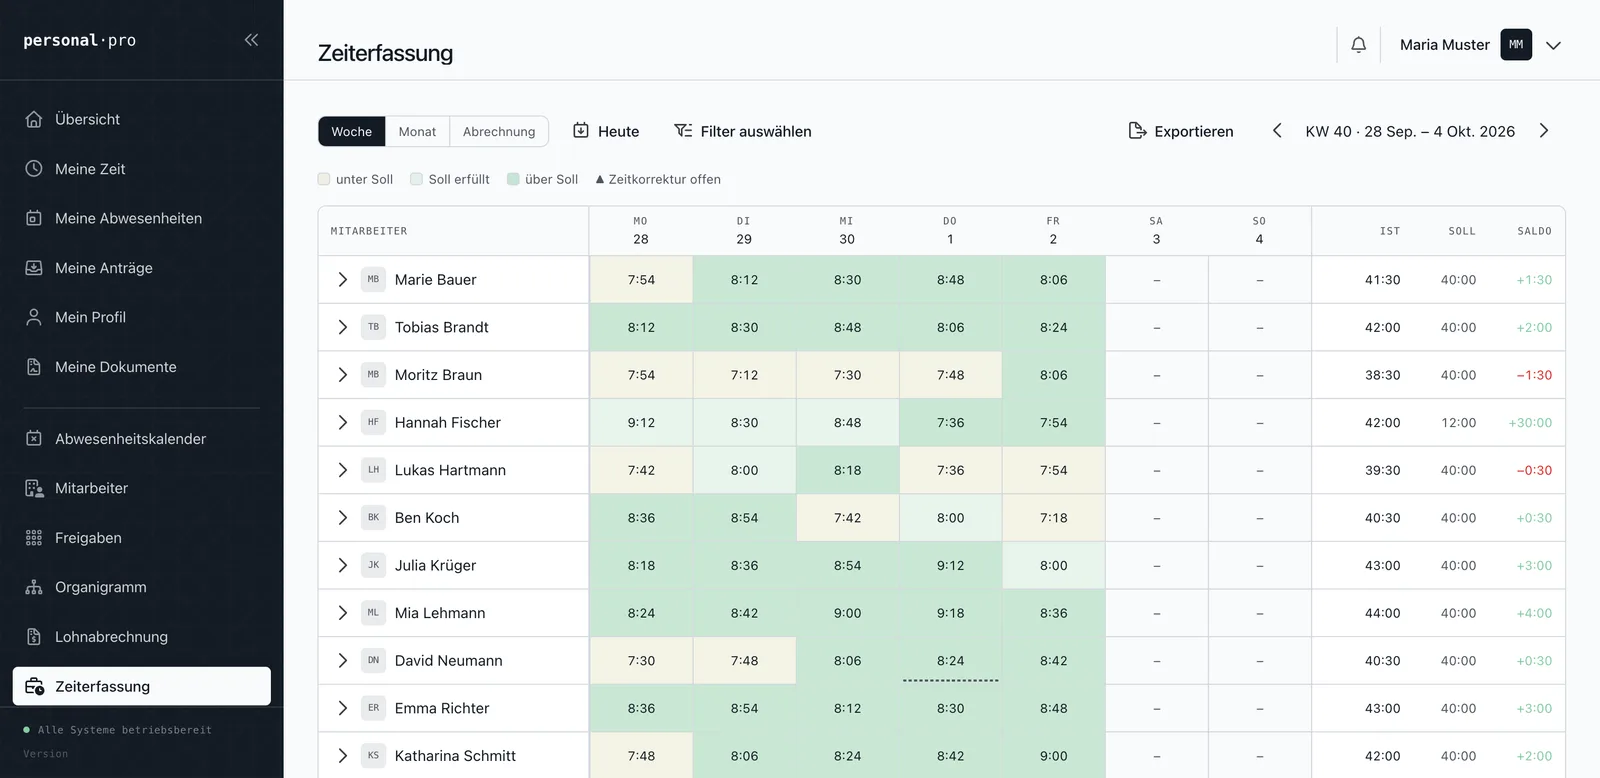Switch to the Abrechnung view tab
Screen dimensions: 1600x778
499,131
